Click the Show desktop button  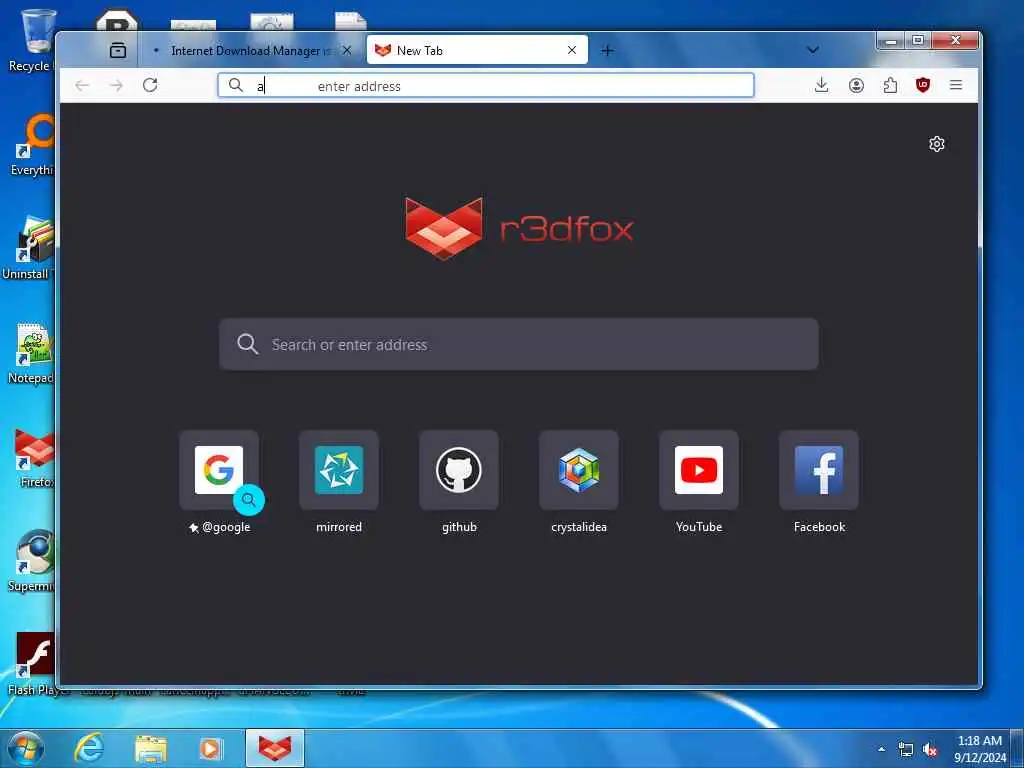pos(1017,748)
